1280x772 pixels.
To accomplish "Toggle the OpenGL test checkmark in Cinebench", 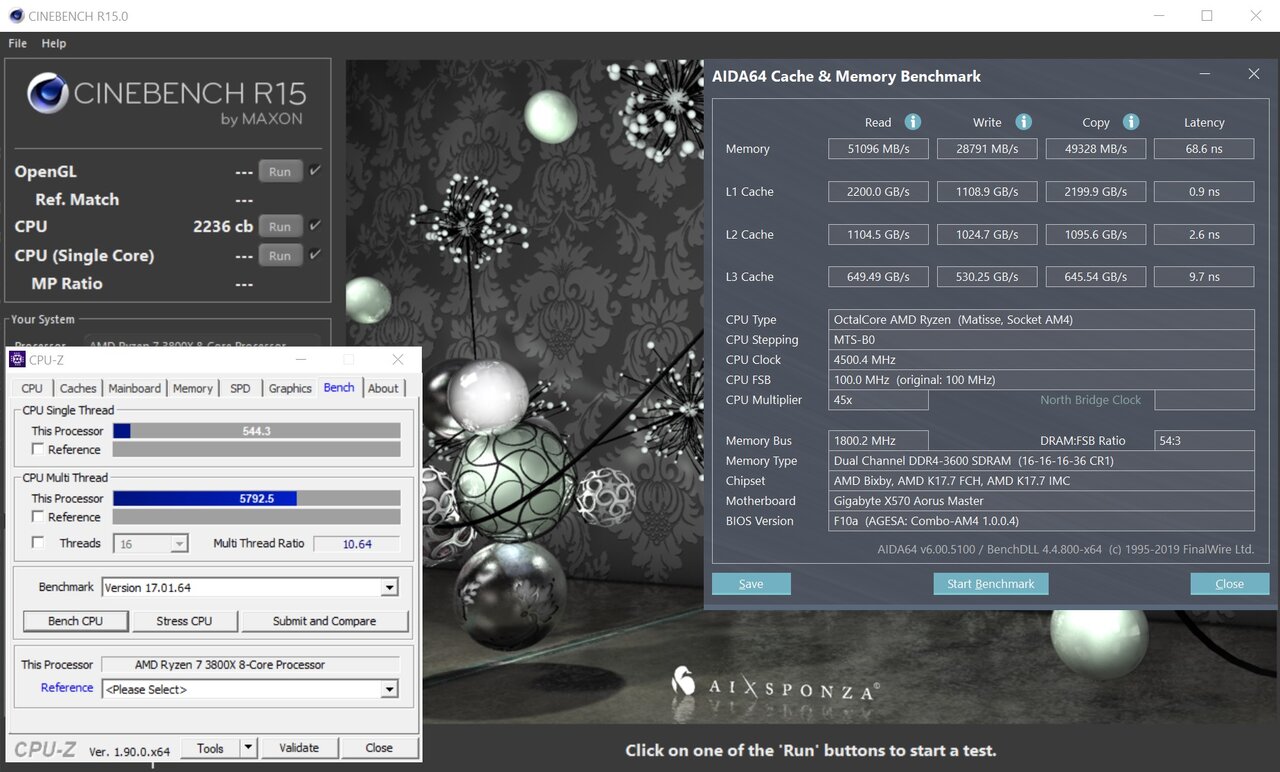I will pyautogui.click(x=315, y=171).
